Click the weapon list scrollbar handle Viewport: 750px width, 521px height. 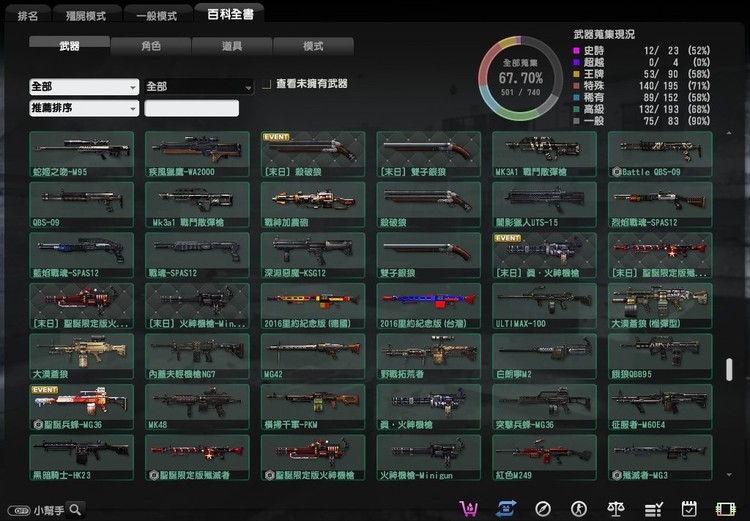pos(729,369)
